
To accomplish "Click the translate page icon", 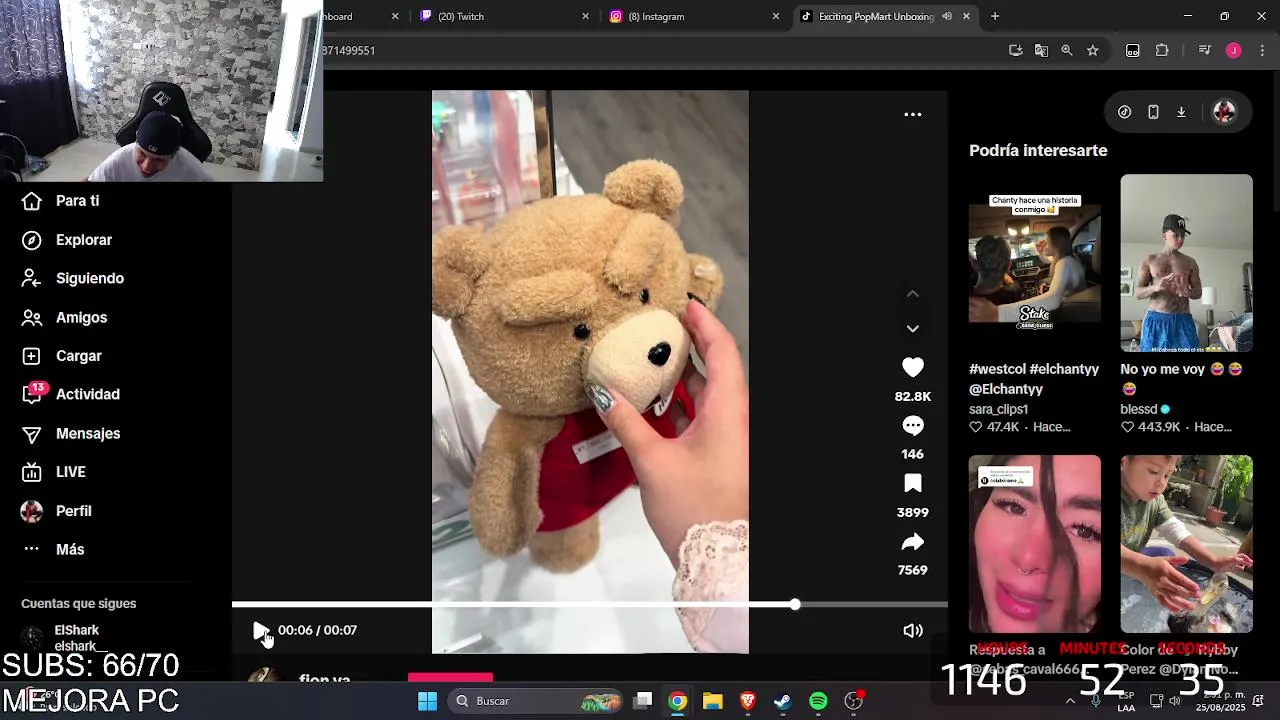I will point(1041,50).
